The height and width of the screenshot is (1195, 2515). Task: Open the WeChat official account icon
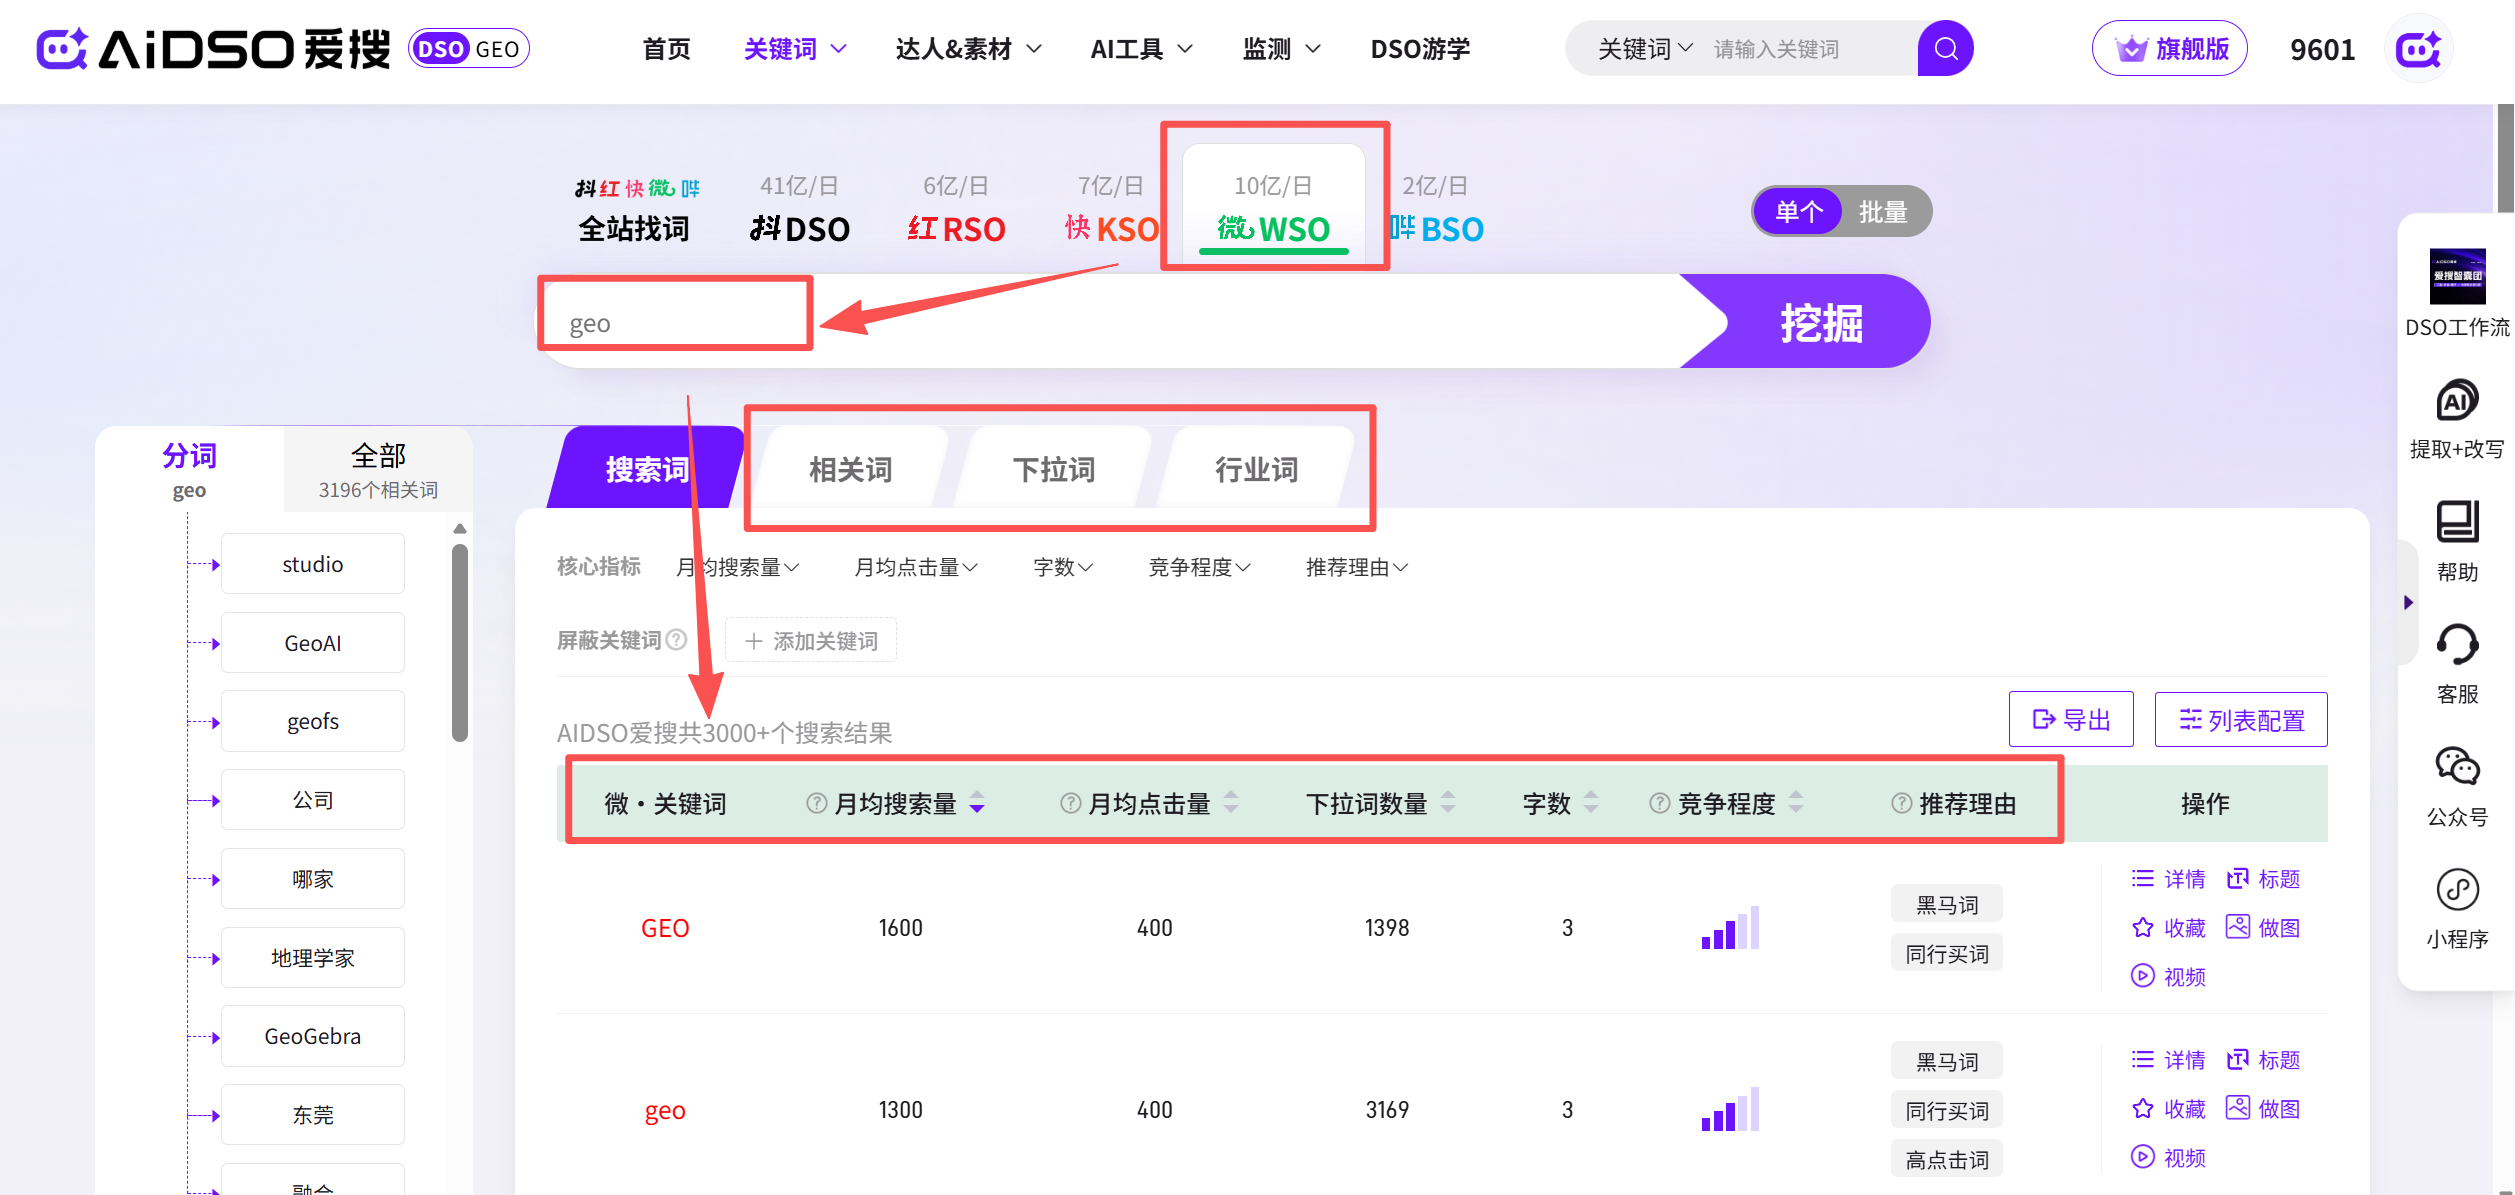tap(2456, 767)
